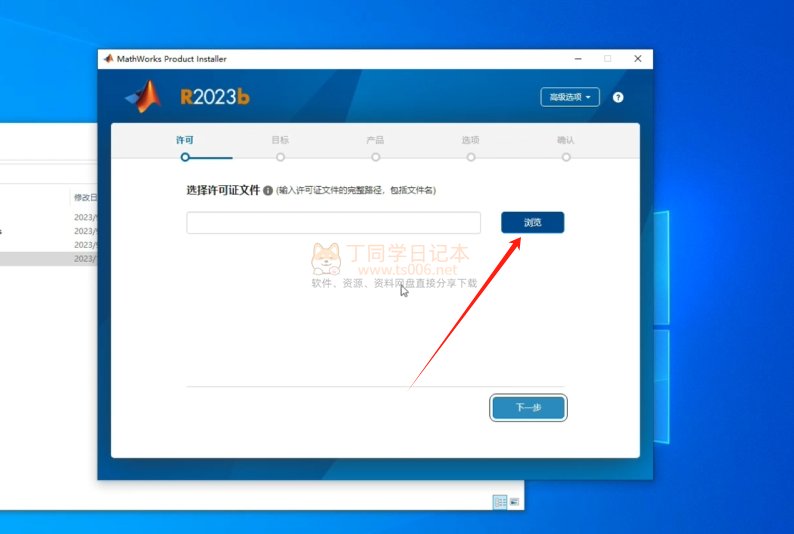Select the 目标 step tab
794x534 pixels.
click(x=280, y=140)
